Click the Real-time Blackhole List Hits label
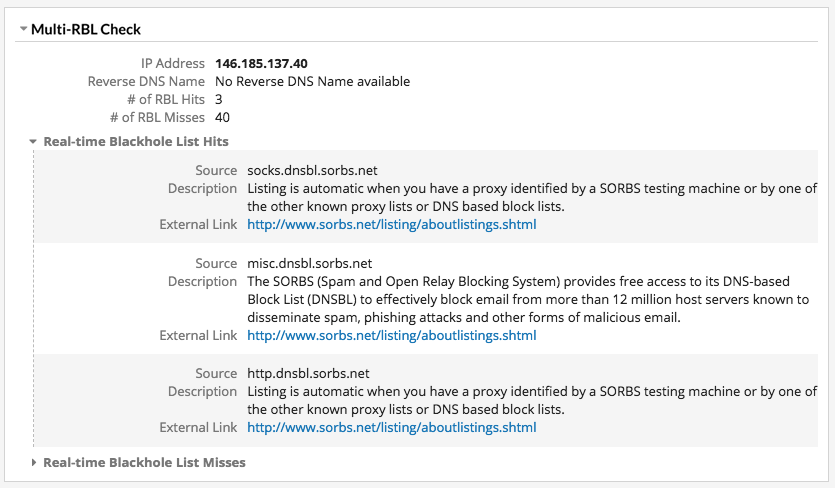 [x=136, y=142]
